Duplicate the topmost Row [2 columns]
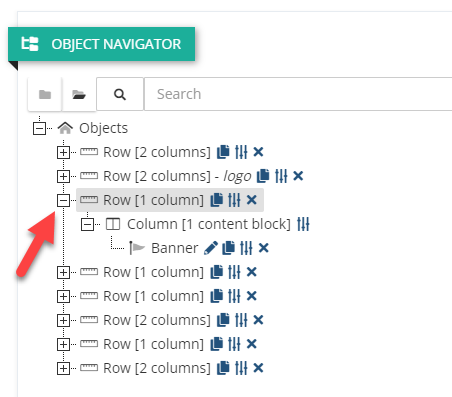This screenshot has width=452, height=397. point(223,152)
